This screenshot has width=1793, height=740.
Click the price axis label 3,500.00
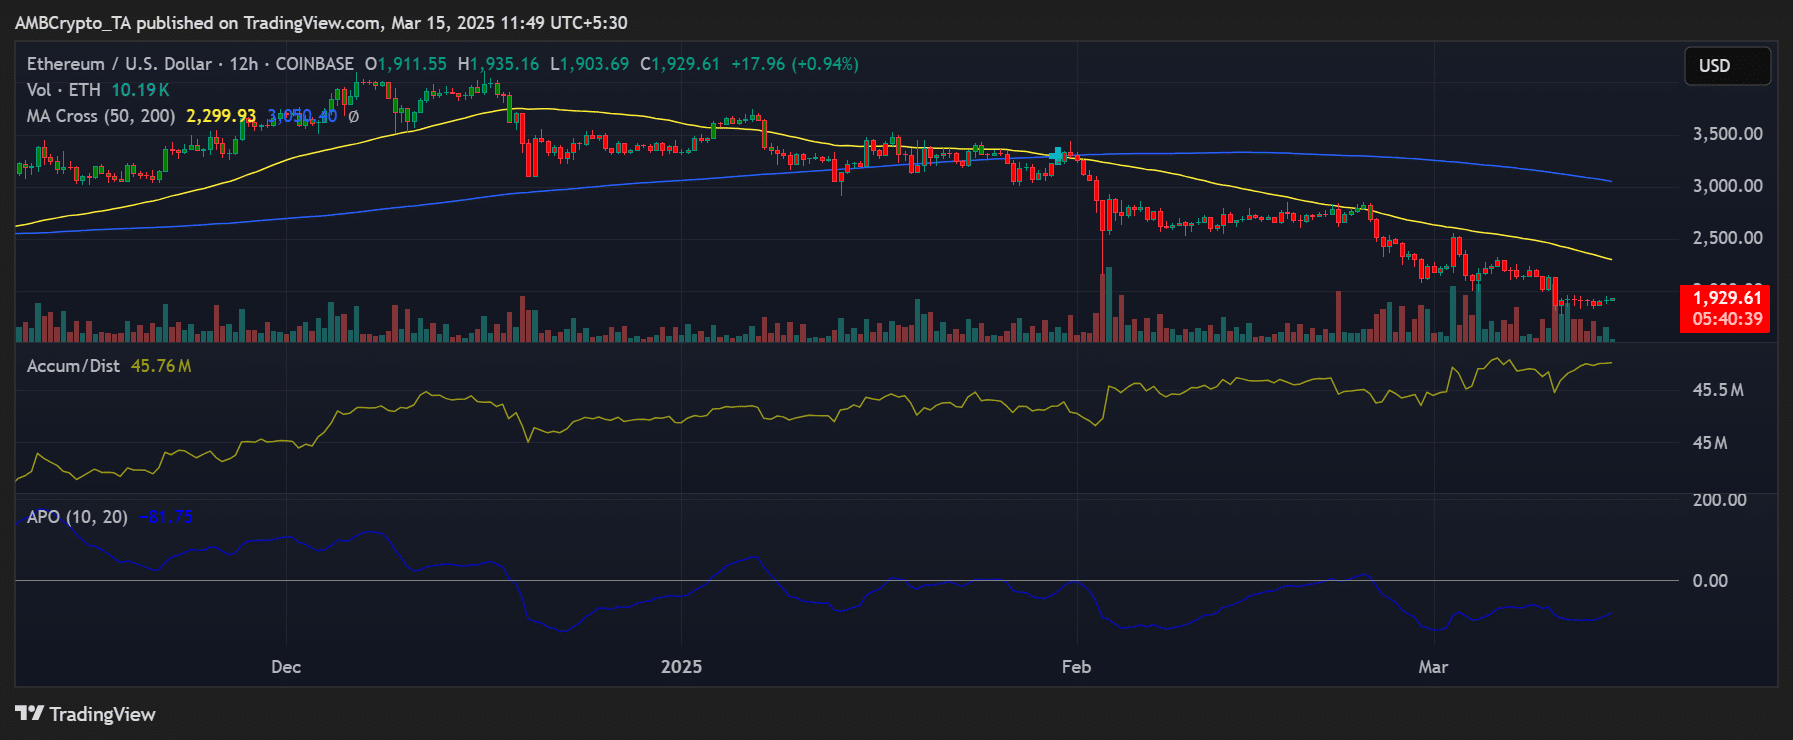click(1727, 134)
